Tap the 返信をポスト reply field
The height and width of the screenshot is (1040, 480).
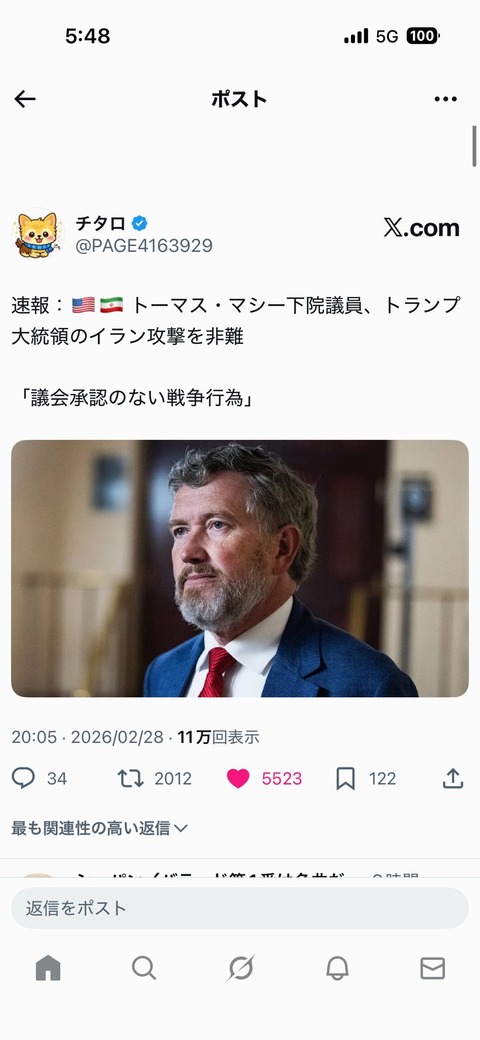(240, 908)
